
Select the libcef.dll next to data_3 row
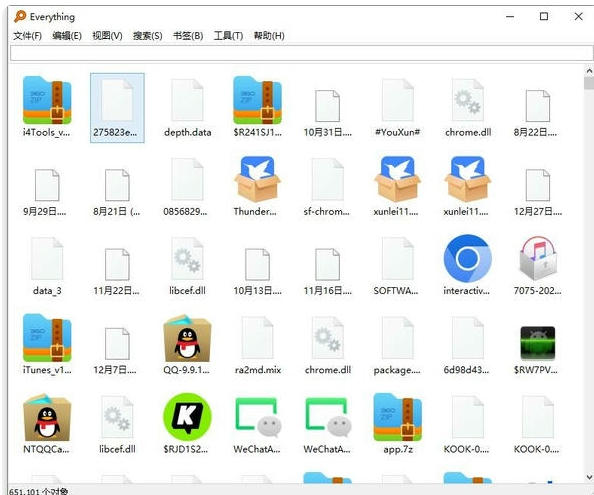187,259
